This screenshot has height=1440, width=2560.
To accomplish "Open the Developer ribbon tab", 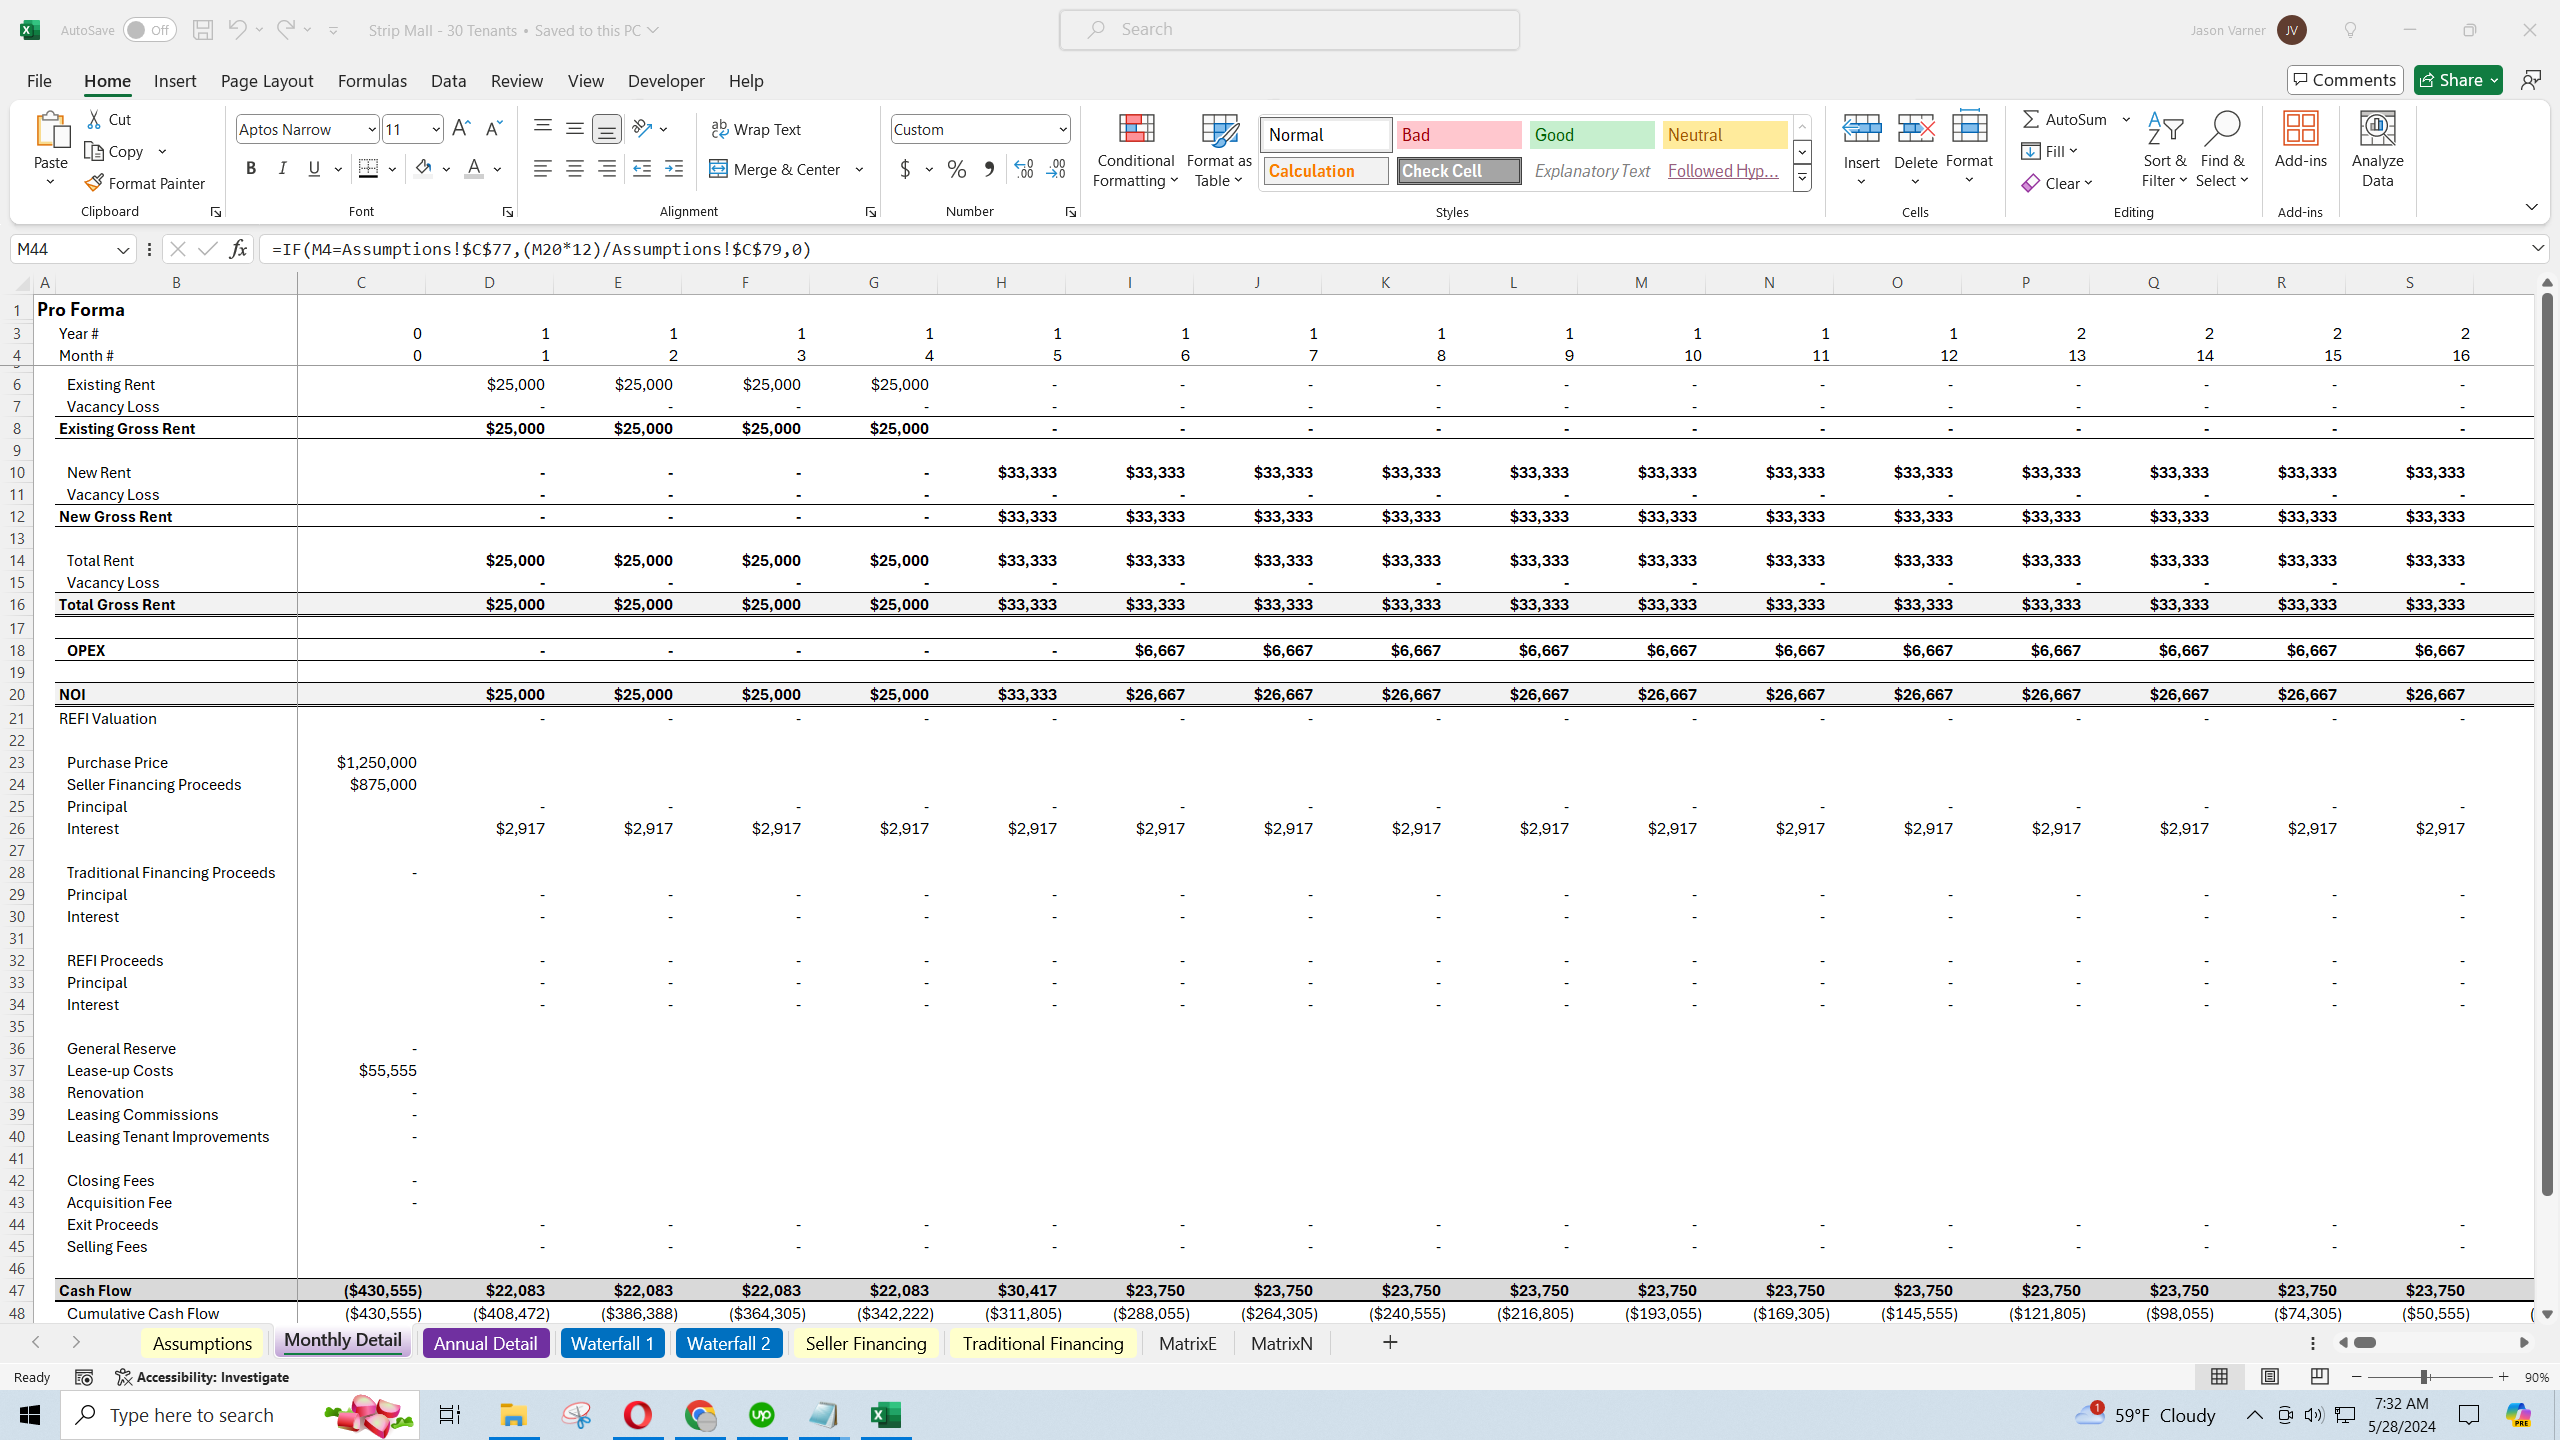I will [666, 81].
